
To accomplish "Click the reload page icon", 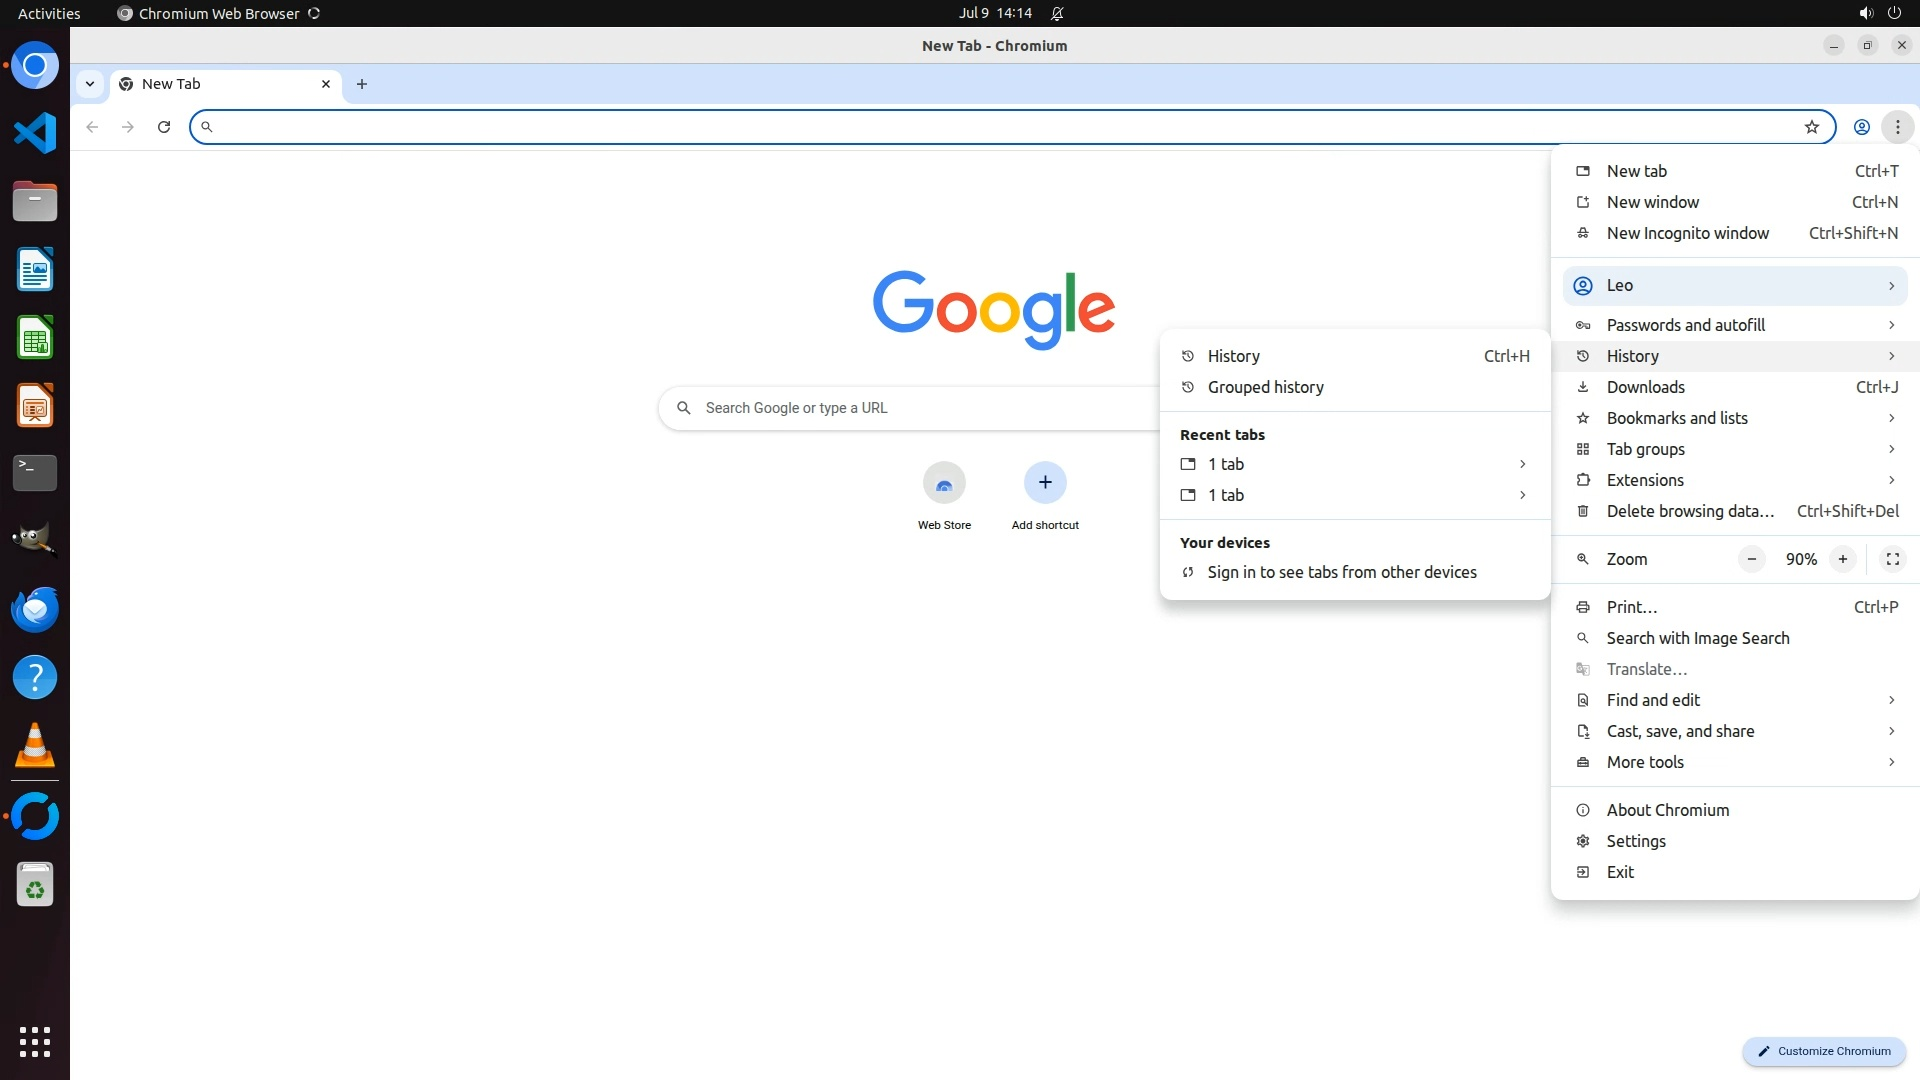I will [164, 127].
